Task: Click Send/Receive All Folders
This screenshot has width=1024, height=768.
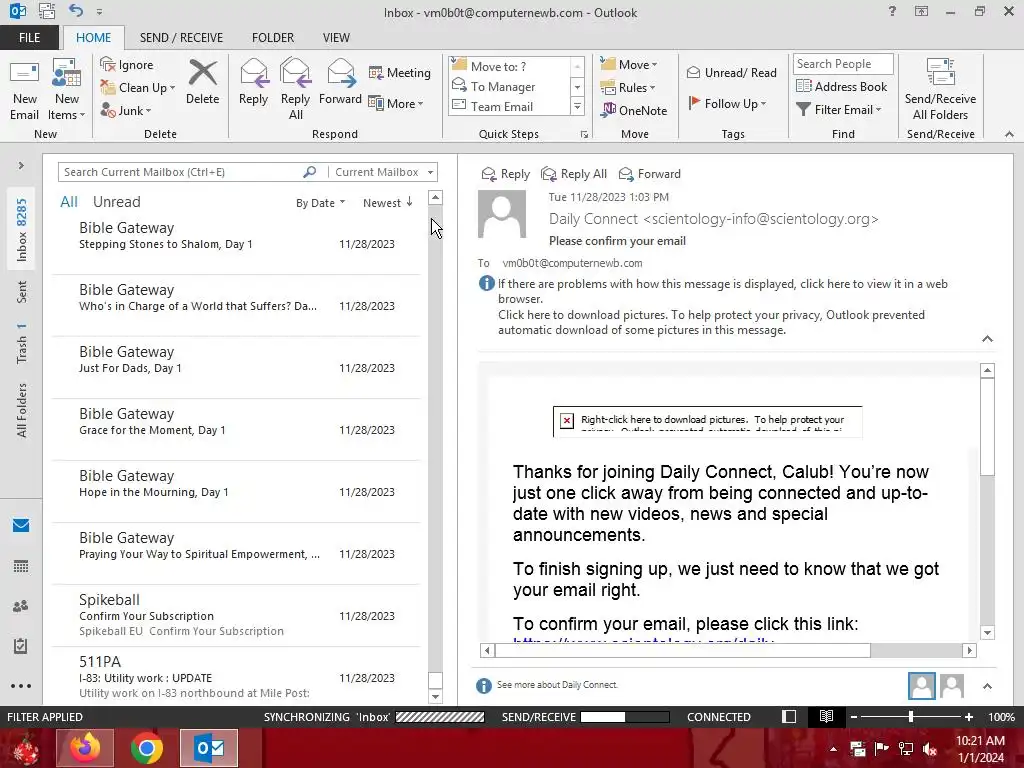Action: [x=940, y=89]
